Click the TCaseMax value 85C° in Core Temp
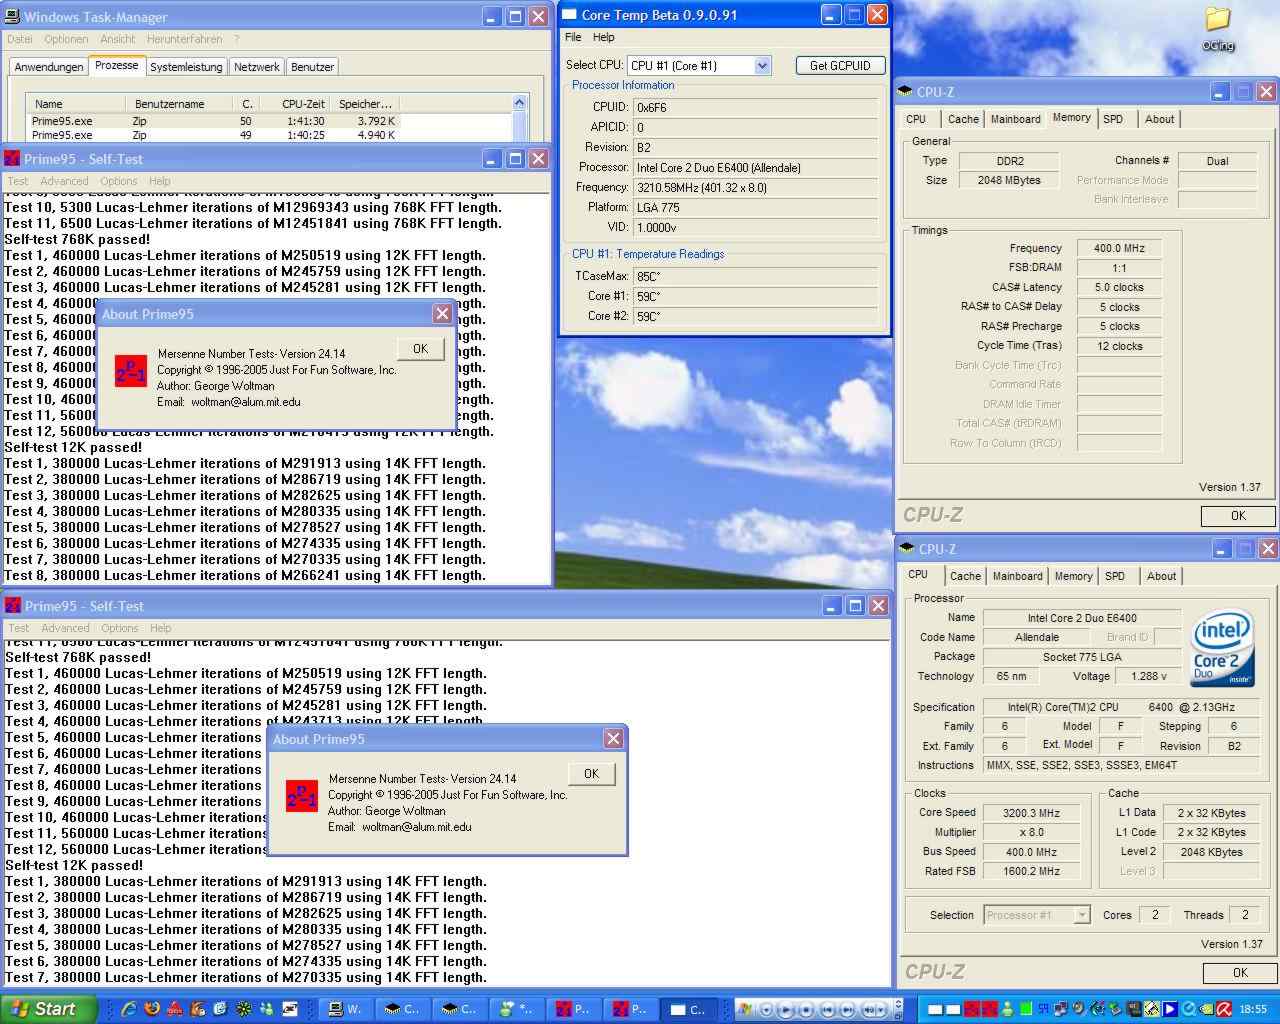Image resolution: width=1280 pixels, height=1024 pixels. click(x=755, y=276)
